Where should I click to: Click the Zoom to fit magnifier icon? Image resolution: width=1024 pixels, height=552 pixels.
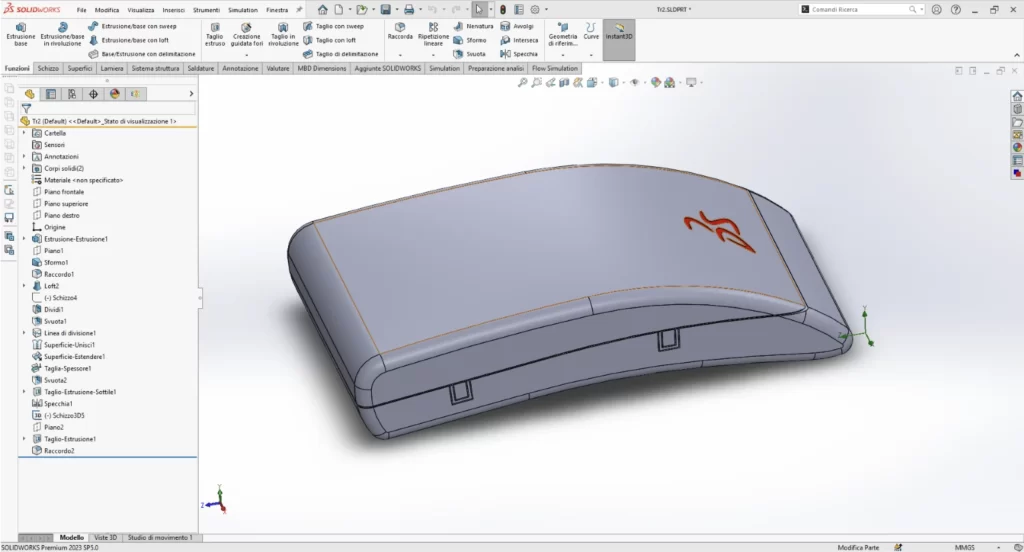pos(522,83)
